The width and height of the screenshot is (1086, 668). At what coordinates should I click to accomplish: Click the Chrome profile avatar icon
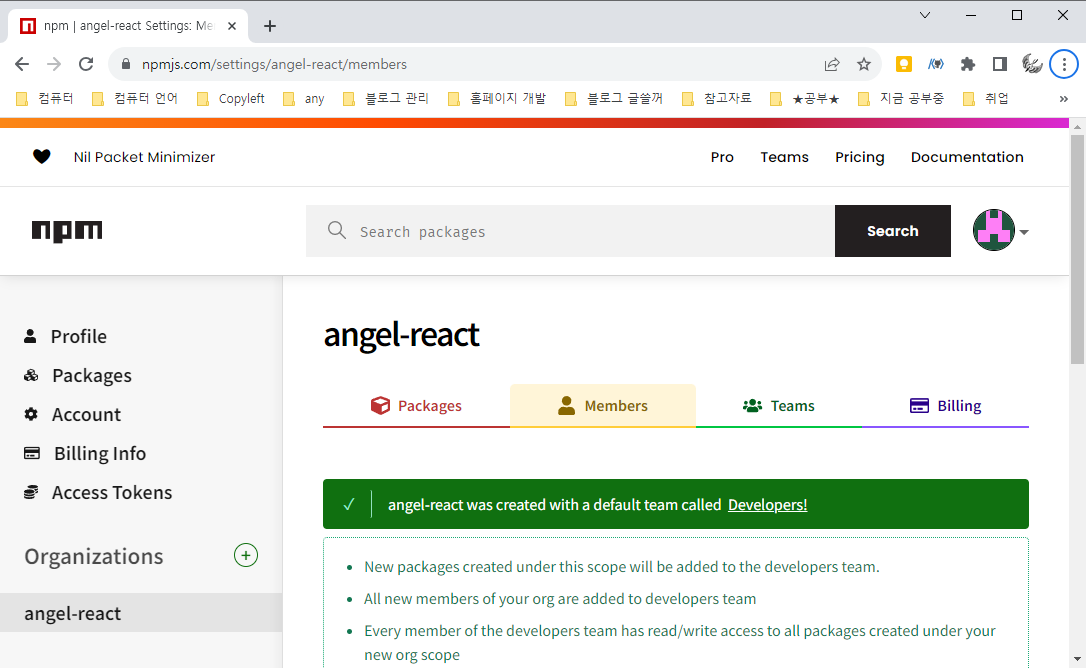[x=1032, y=64]
